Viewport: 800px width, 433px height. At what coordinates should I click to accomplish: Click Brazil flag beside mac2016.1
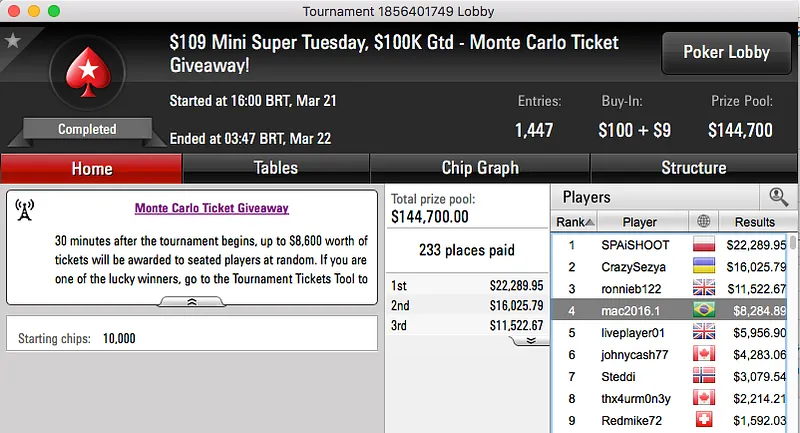tap(704, 311)
